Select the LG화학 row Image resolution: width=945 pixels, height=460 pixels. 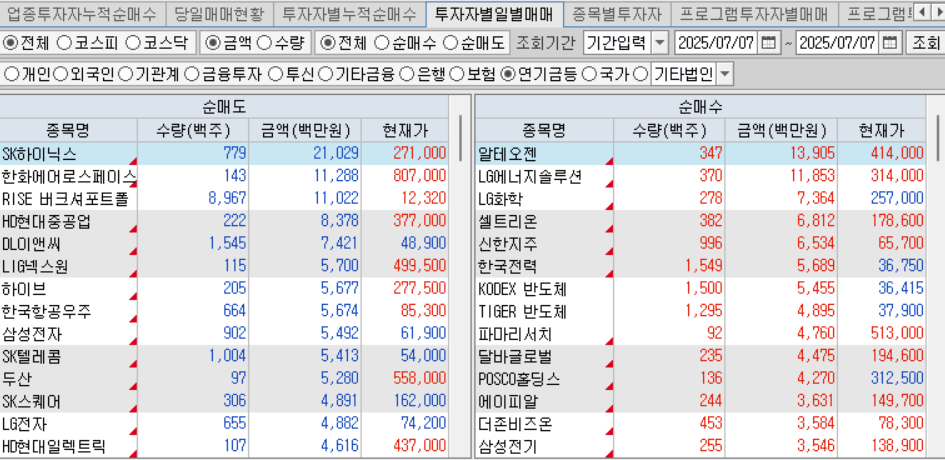700,198
